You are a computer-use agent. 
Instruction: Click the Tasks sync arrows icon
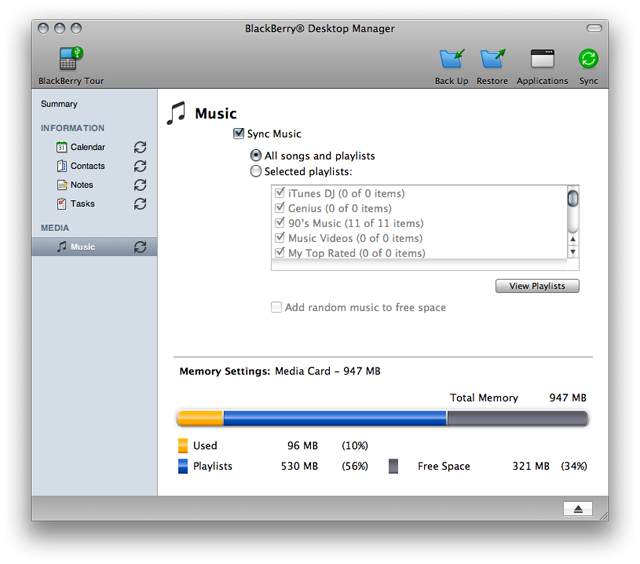point(140,204)
